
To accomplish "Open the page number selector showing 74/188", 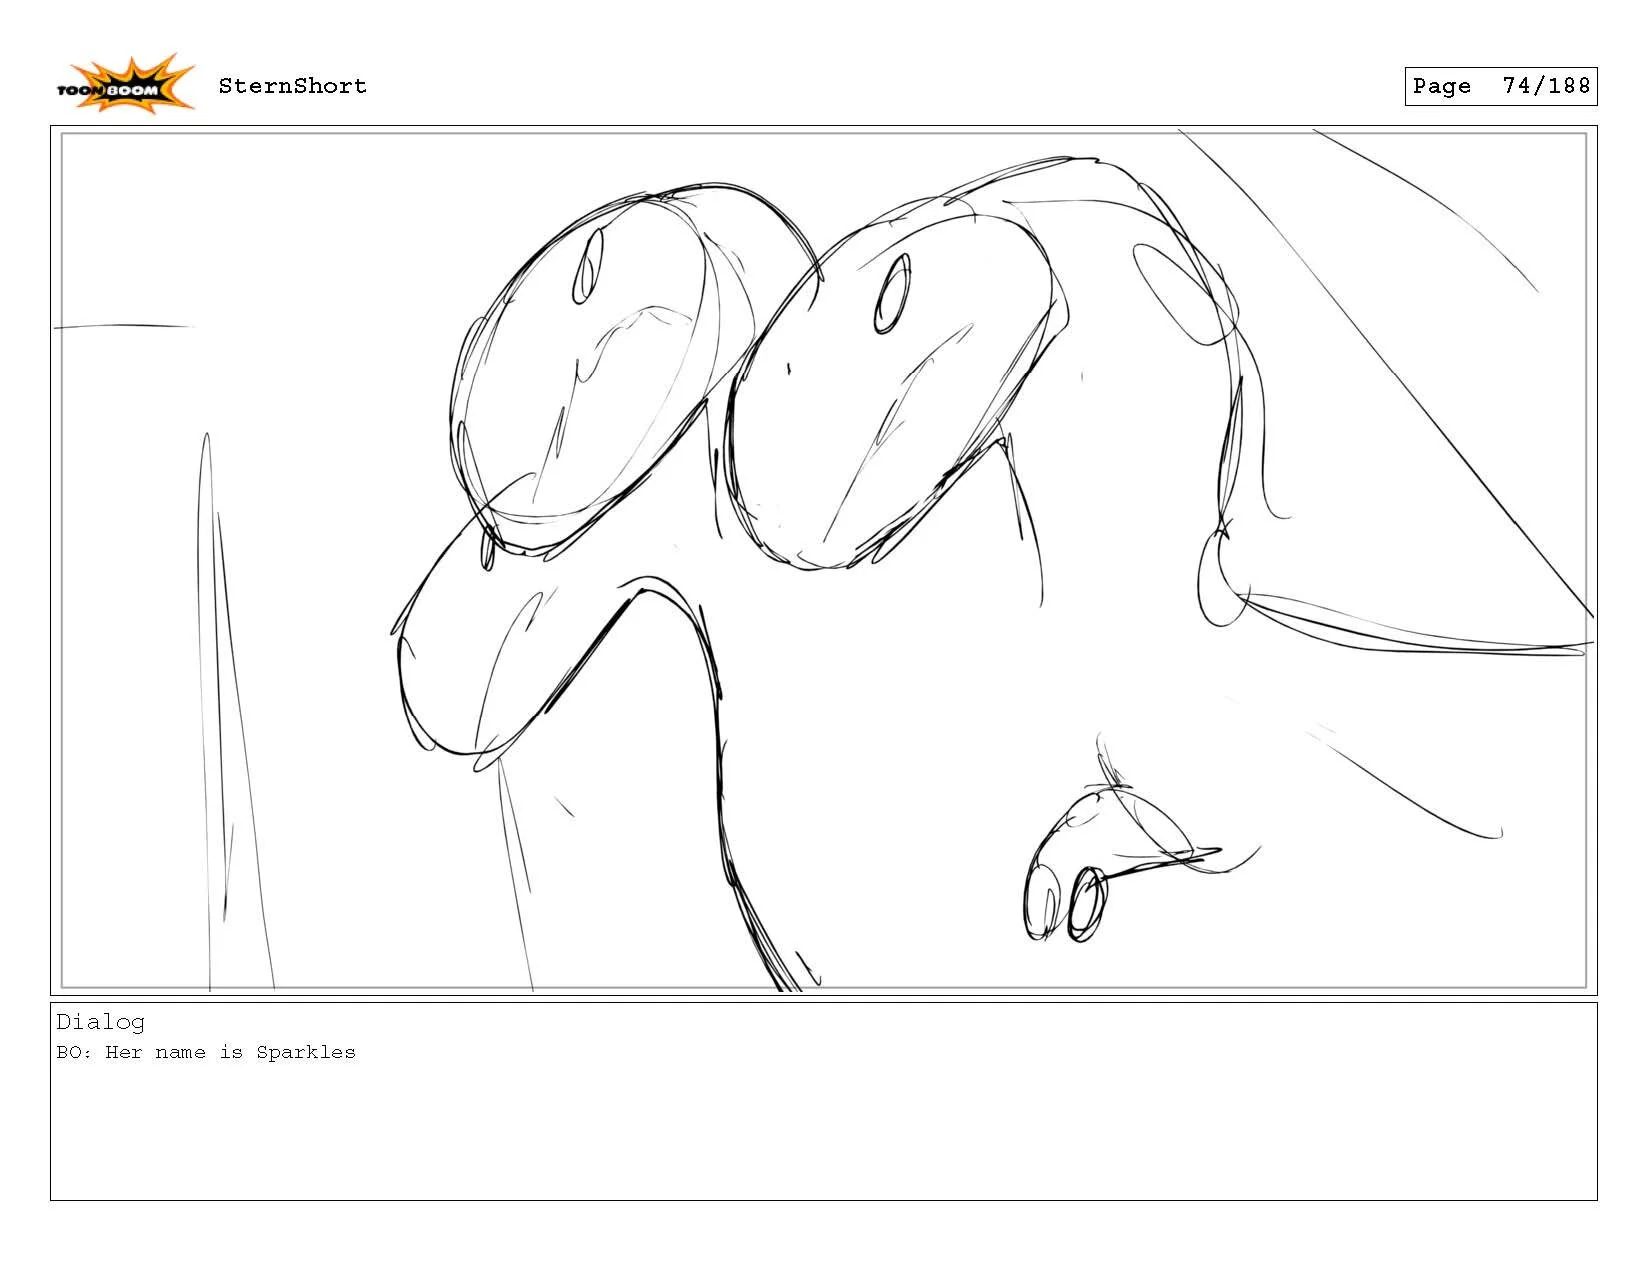I will [1500, 86].
